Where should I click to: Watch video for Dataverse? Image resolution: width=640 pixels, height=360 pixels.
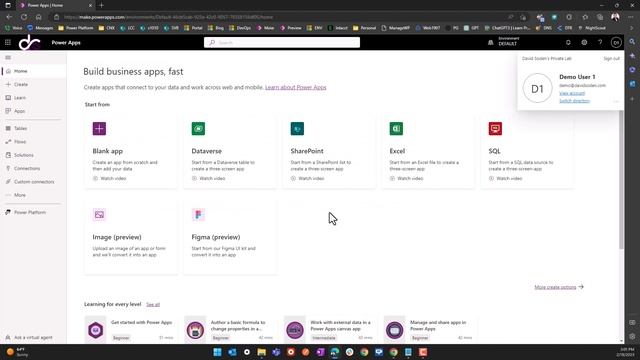pyautogui.click(x=209, y=178)
